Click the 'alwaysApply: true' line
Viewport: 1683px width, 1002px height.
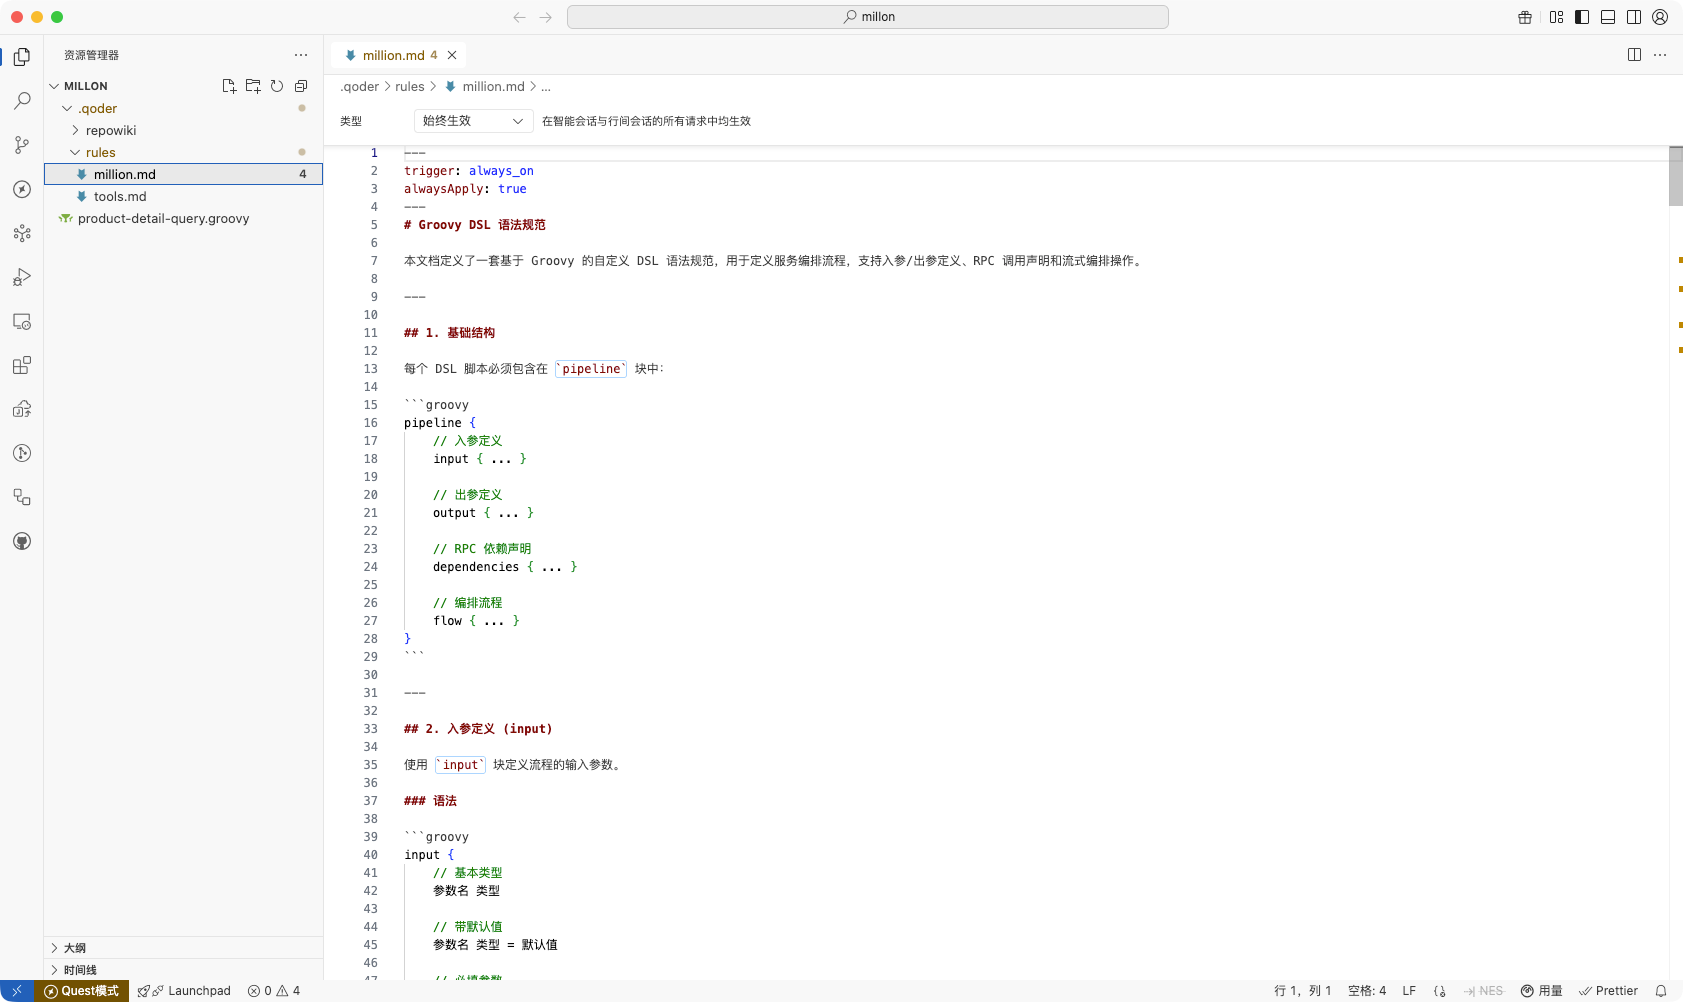[465, 189]
